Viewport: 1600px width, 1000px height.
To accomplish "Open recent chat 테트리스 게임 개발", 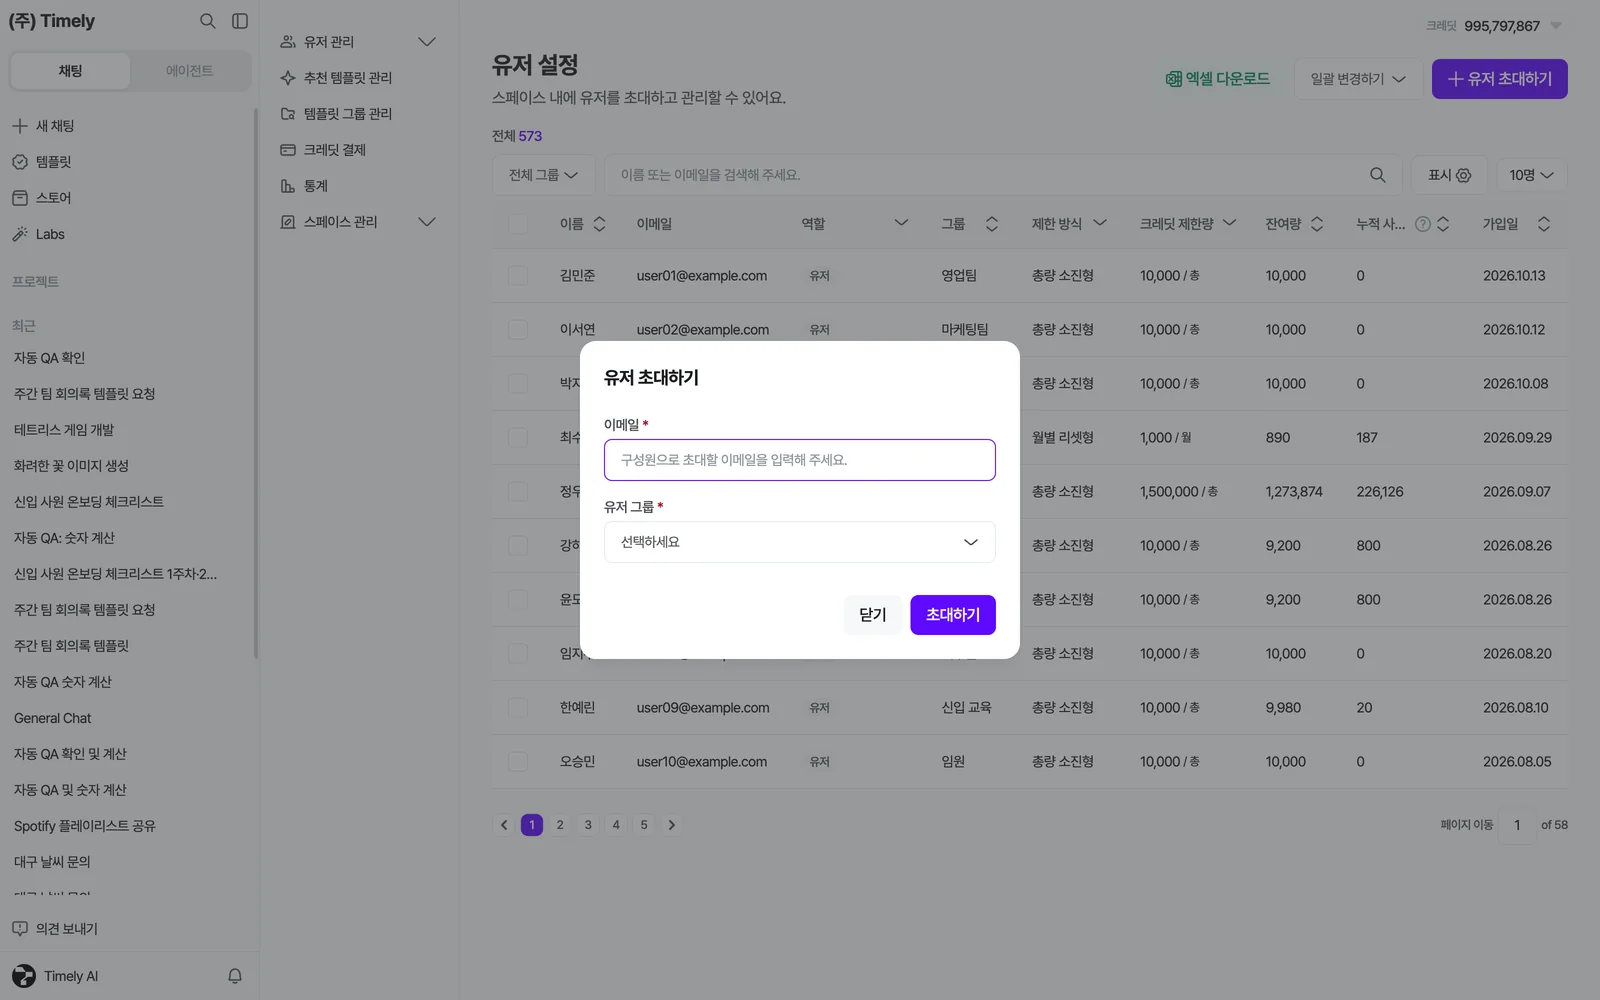I will tap(64, 430).
